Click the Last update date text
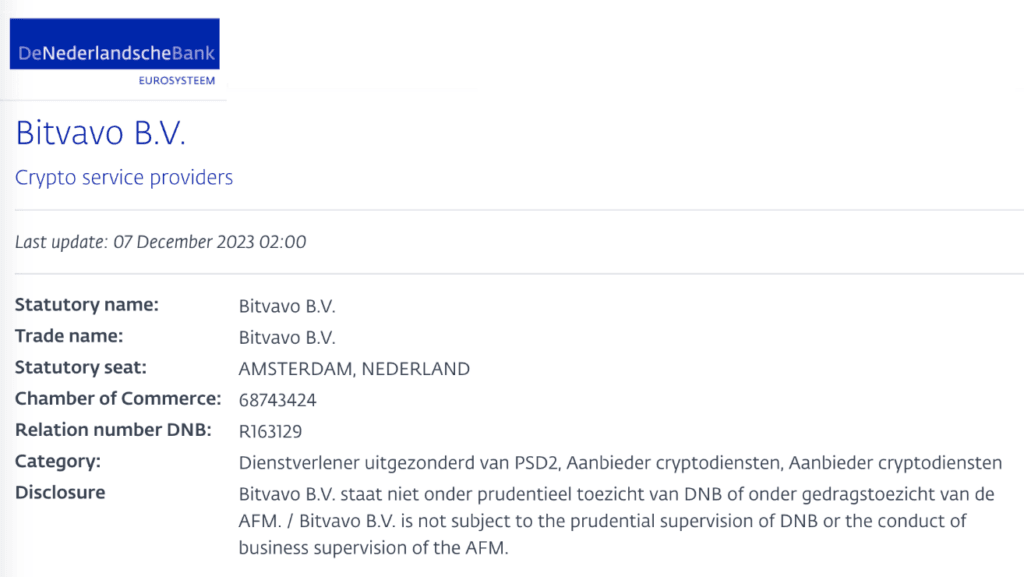Viewport: 1024px width, 577px height. pos(160,241)
